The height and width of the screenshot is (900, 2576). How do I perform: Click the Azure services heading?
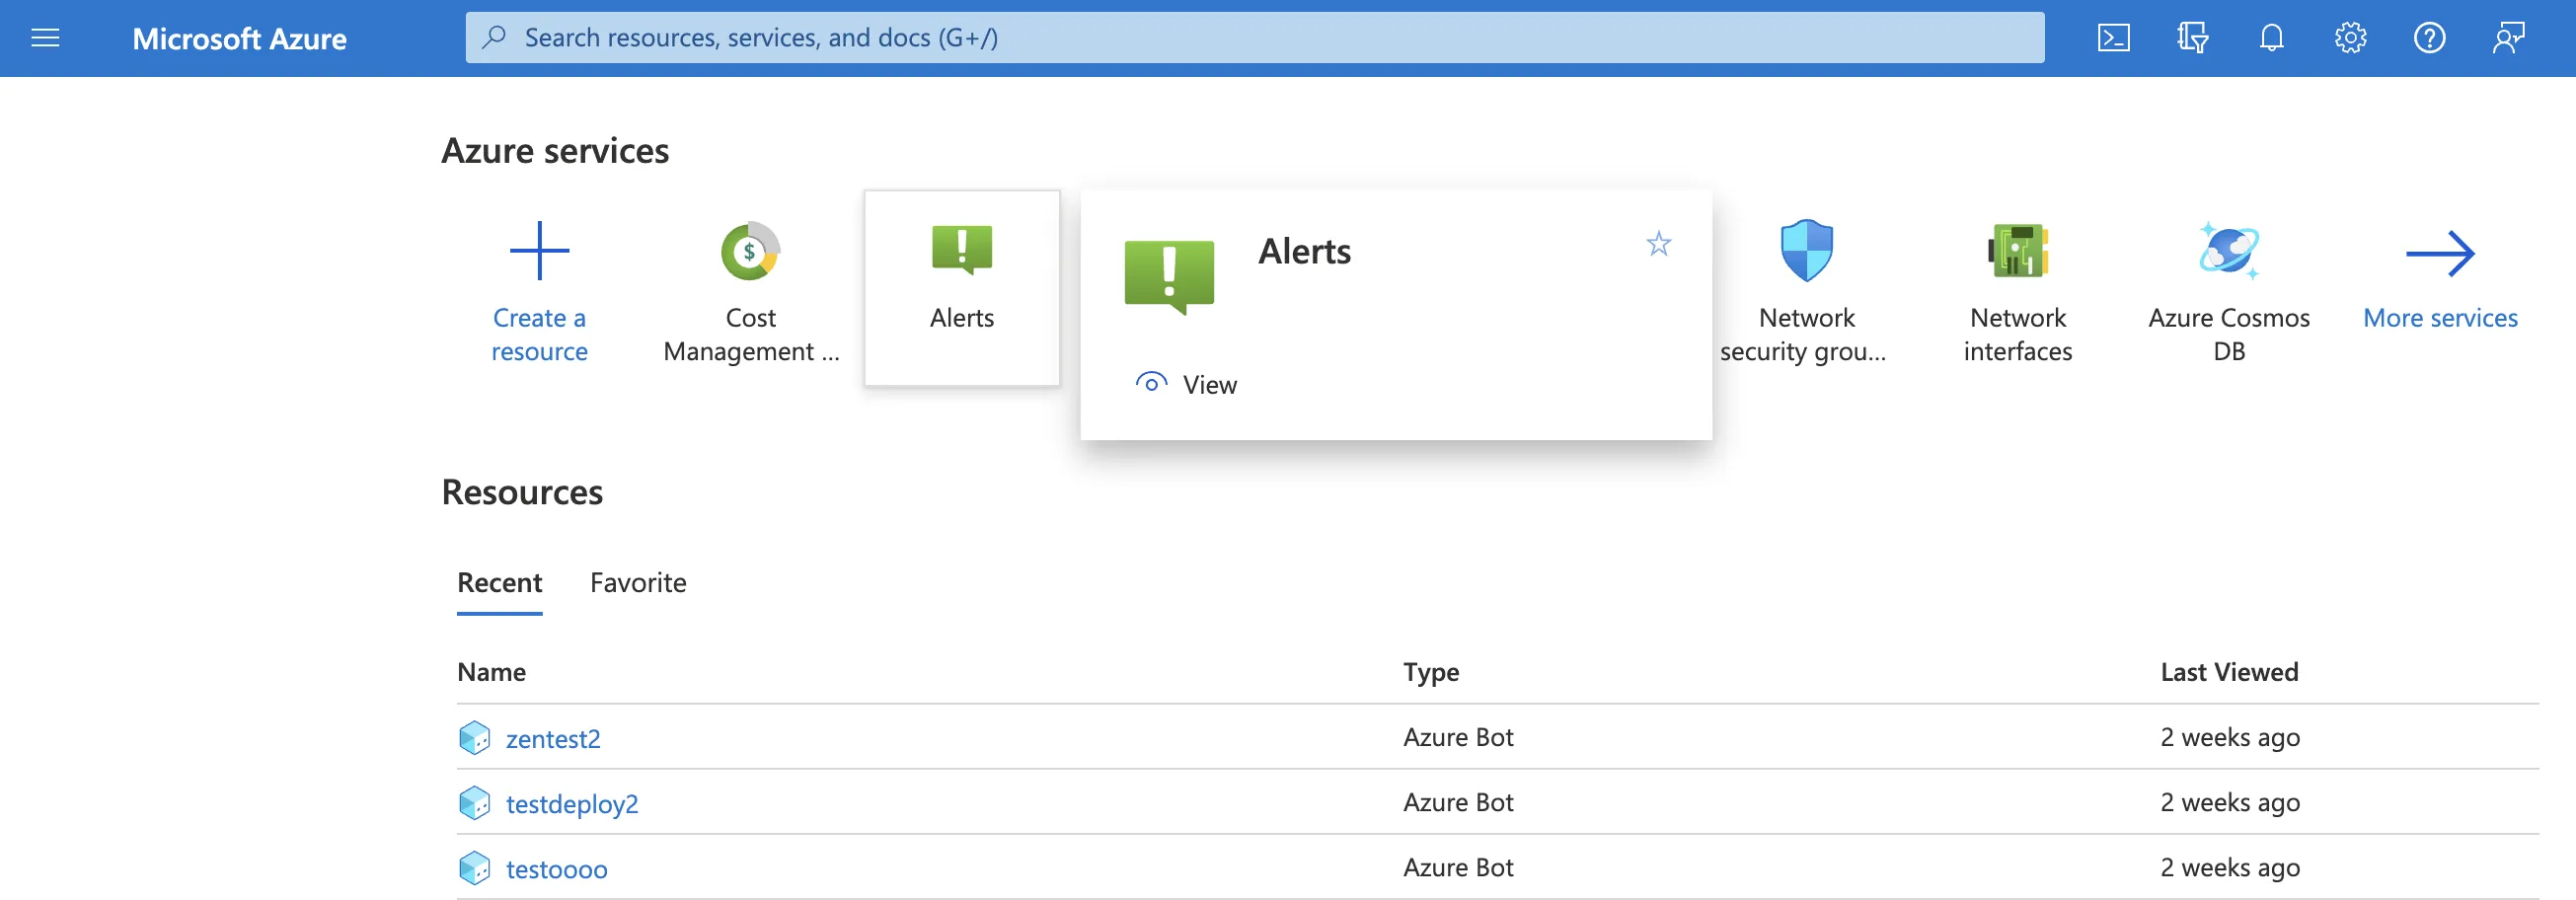pyautogui.click(x=555, y=150)
